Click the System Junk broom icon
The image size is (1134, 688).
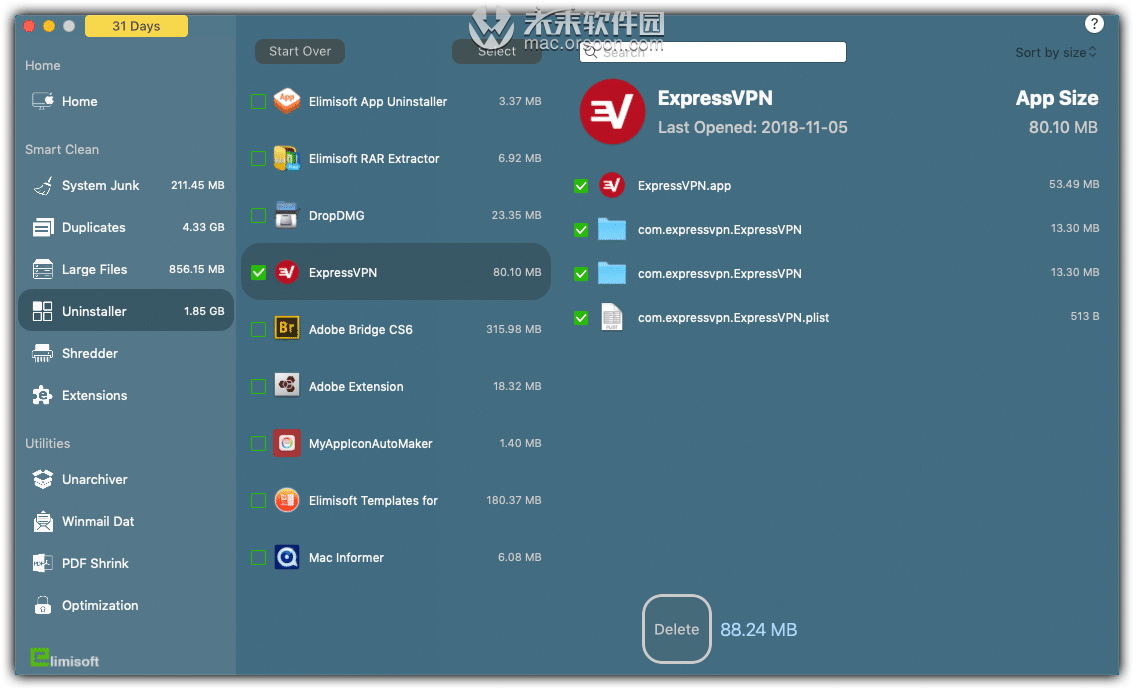point(43,186)
